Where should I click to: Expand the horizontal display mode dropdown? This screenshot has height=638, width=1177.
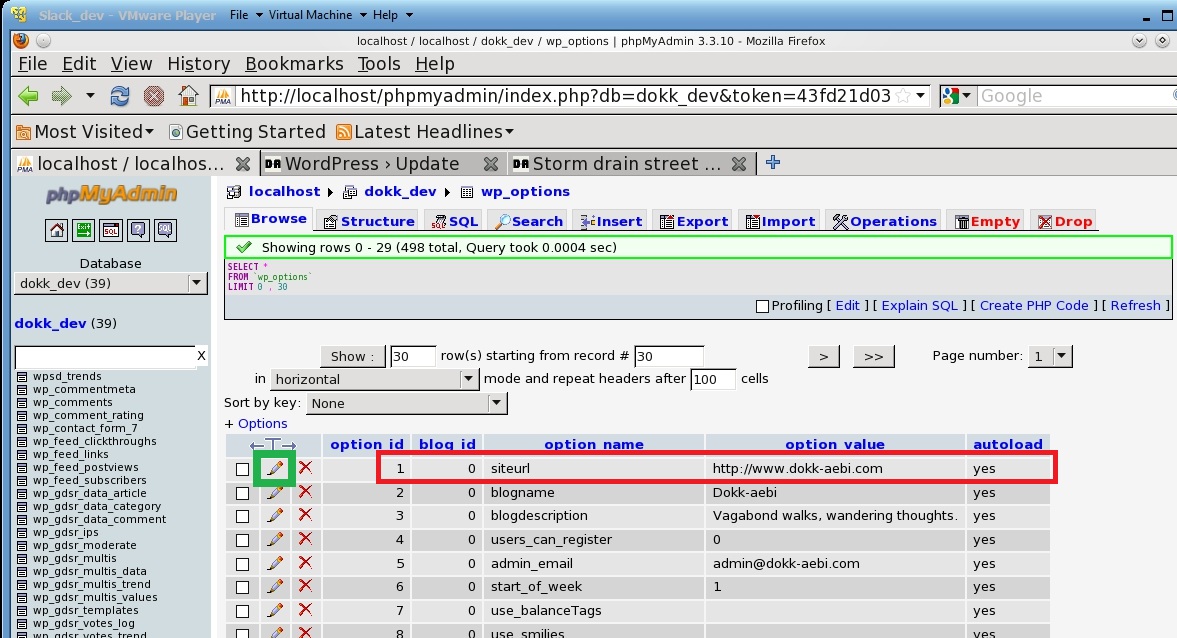[469, 380]
